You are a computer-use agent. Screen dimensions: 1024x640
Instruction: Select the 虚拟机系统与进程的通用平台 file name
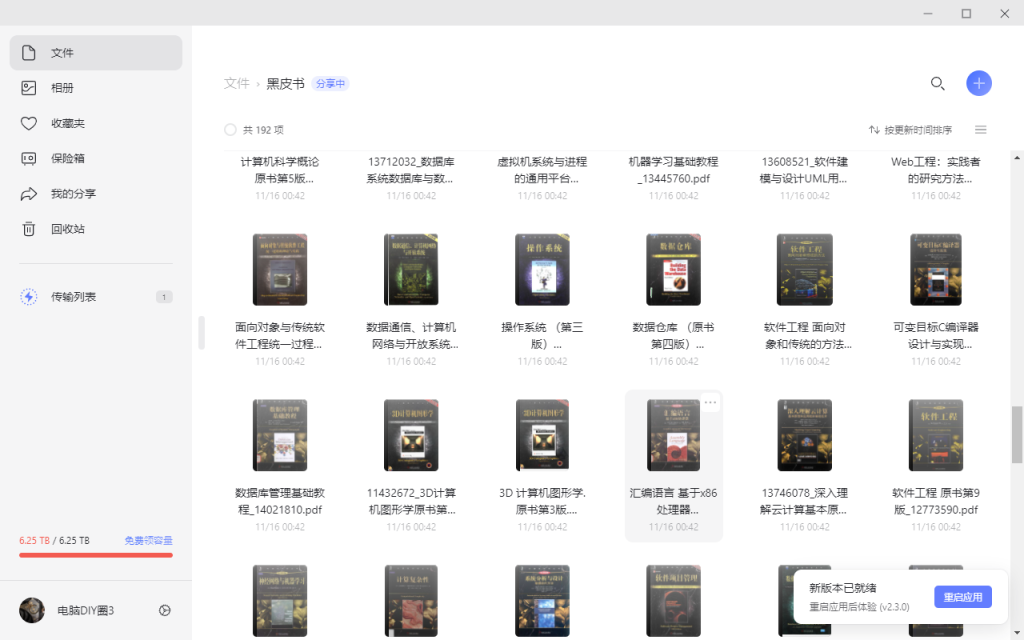(x=542, y=170)
